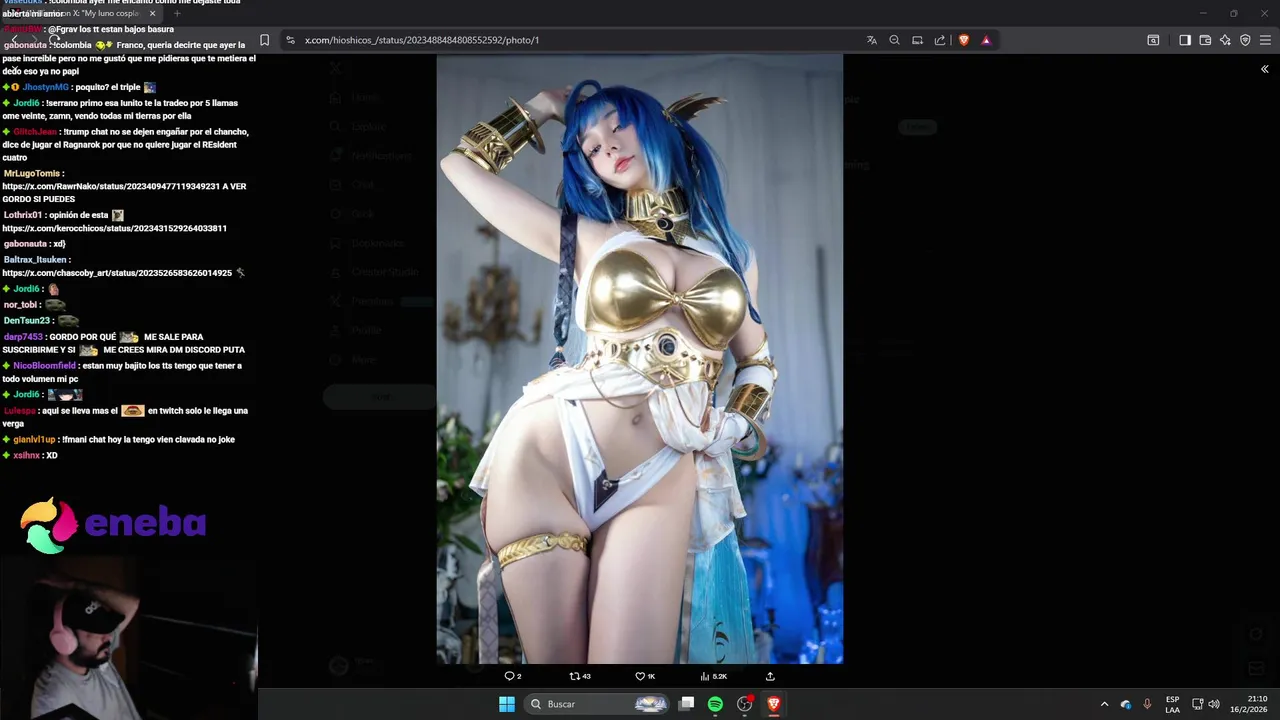Screen dimensions: 1280x720
Task: Open Brave Rewards triangle icon
Action: click(986, 40)
